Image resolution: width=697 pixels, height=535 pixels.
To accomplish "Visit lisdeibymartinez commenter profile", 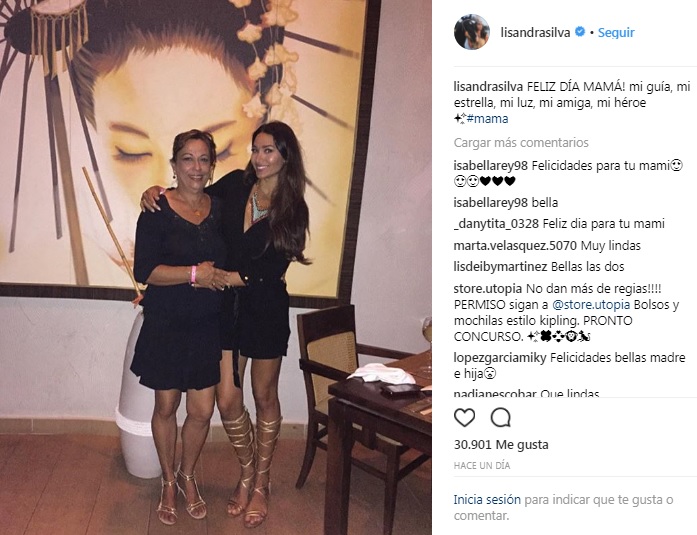I will pos(501,267).
